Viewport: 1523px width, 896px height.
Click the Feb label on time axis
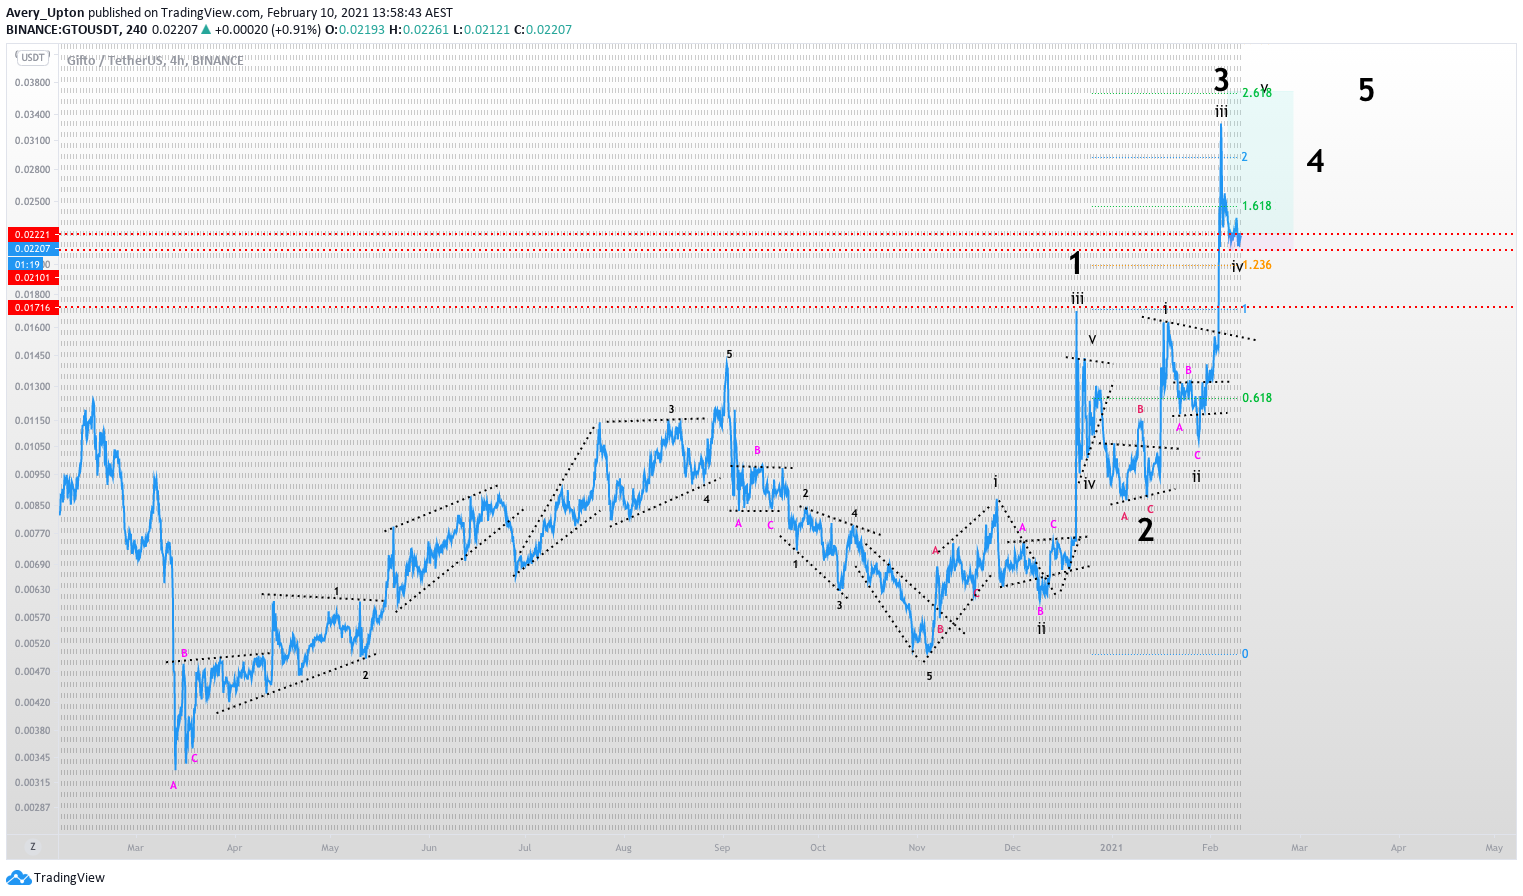[x=1210, y=848]
